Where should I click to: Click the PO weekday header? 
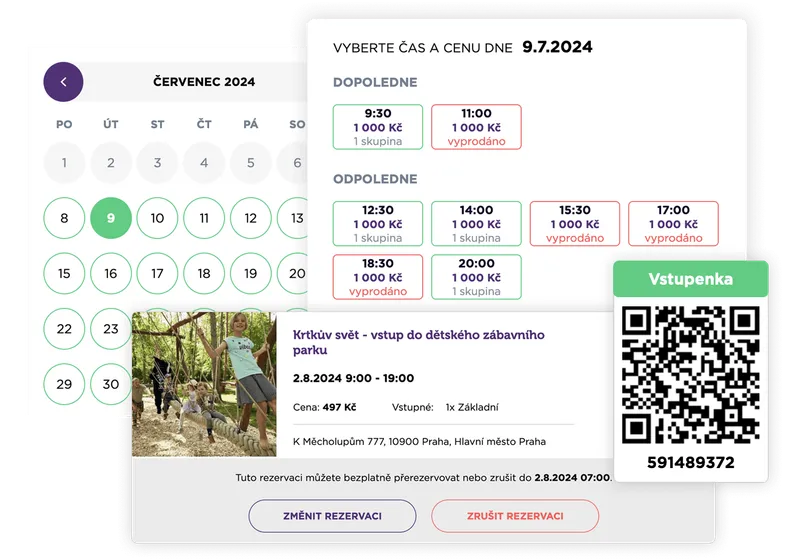click(x=64, y=124)
